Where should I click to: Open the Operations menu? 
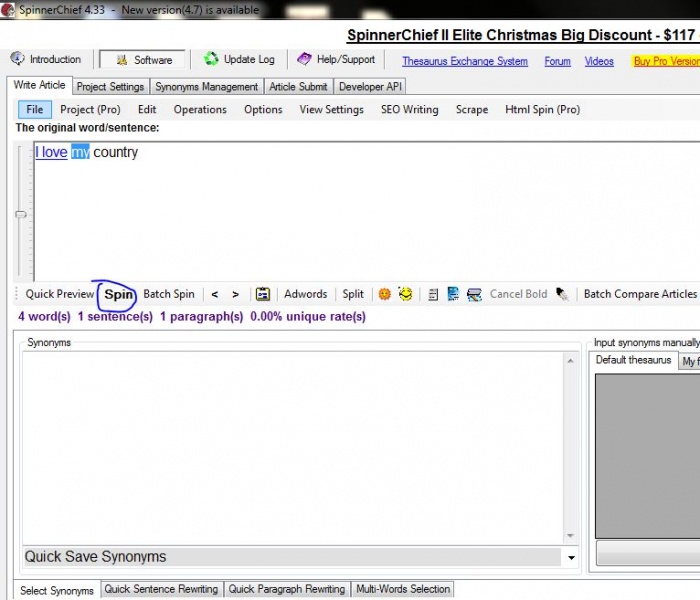(200, 109)
